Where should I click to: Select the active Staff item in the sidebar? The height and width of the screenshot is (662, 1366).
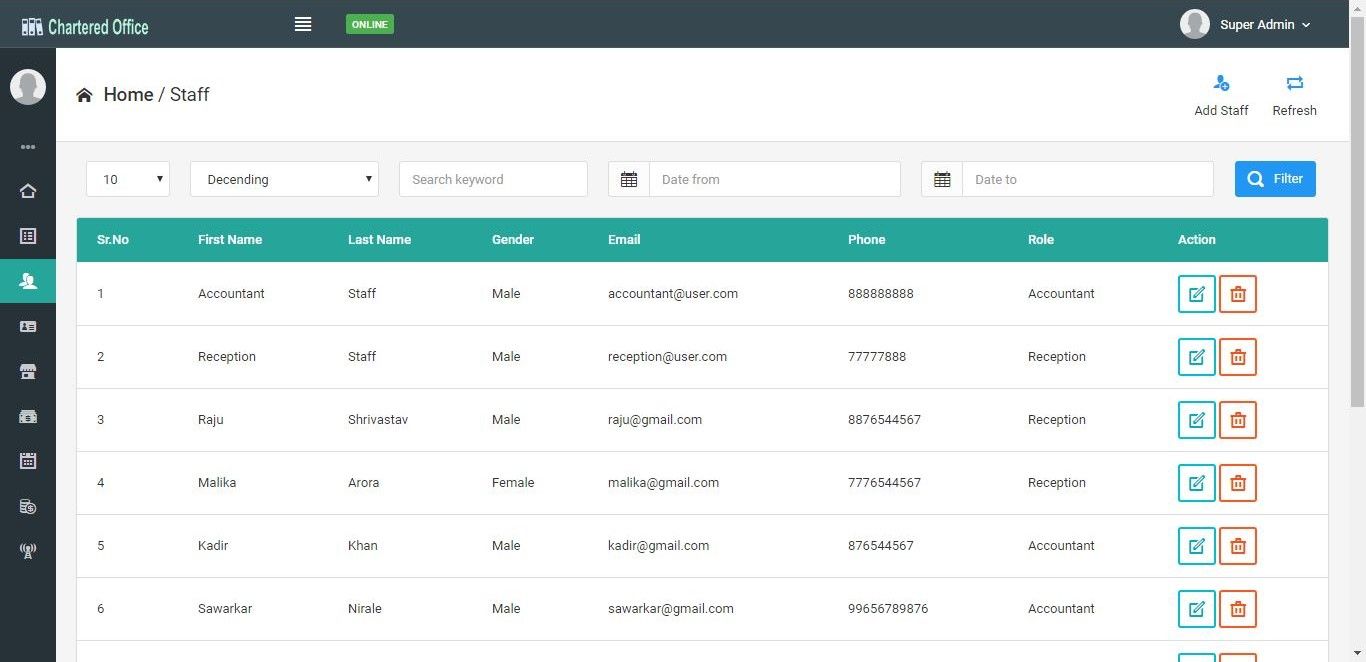click(28, 283)
